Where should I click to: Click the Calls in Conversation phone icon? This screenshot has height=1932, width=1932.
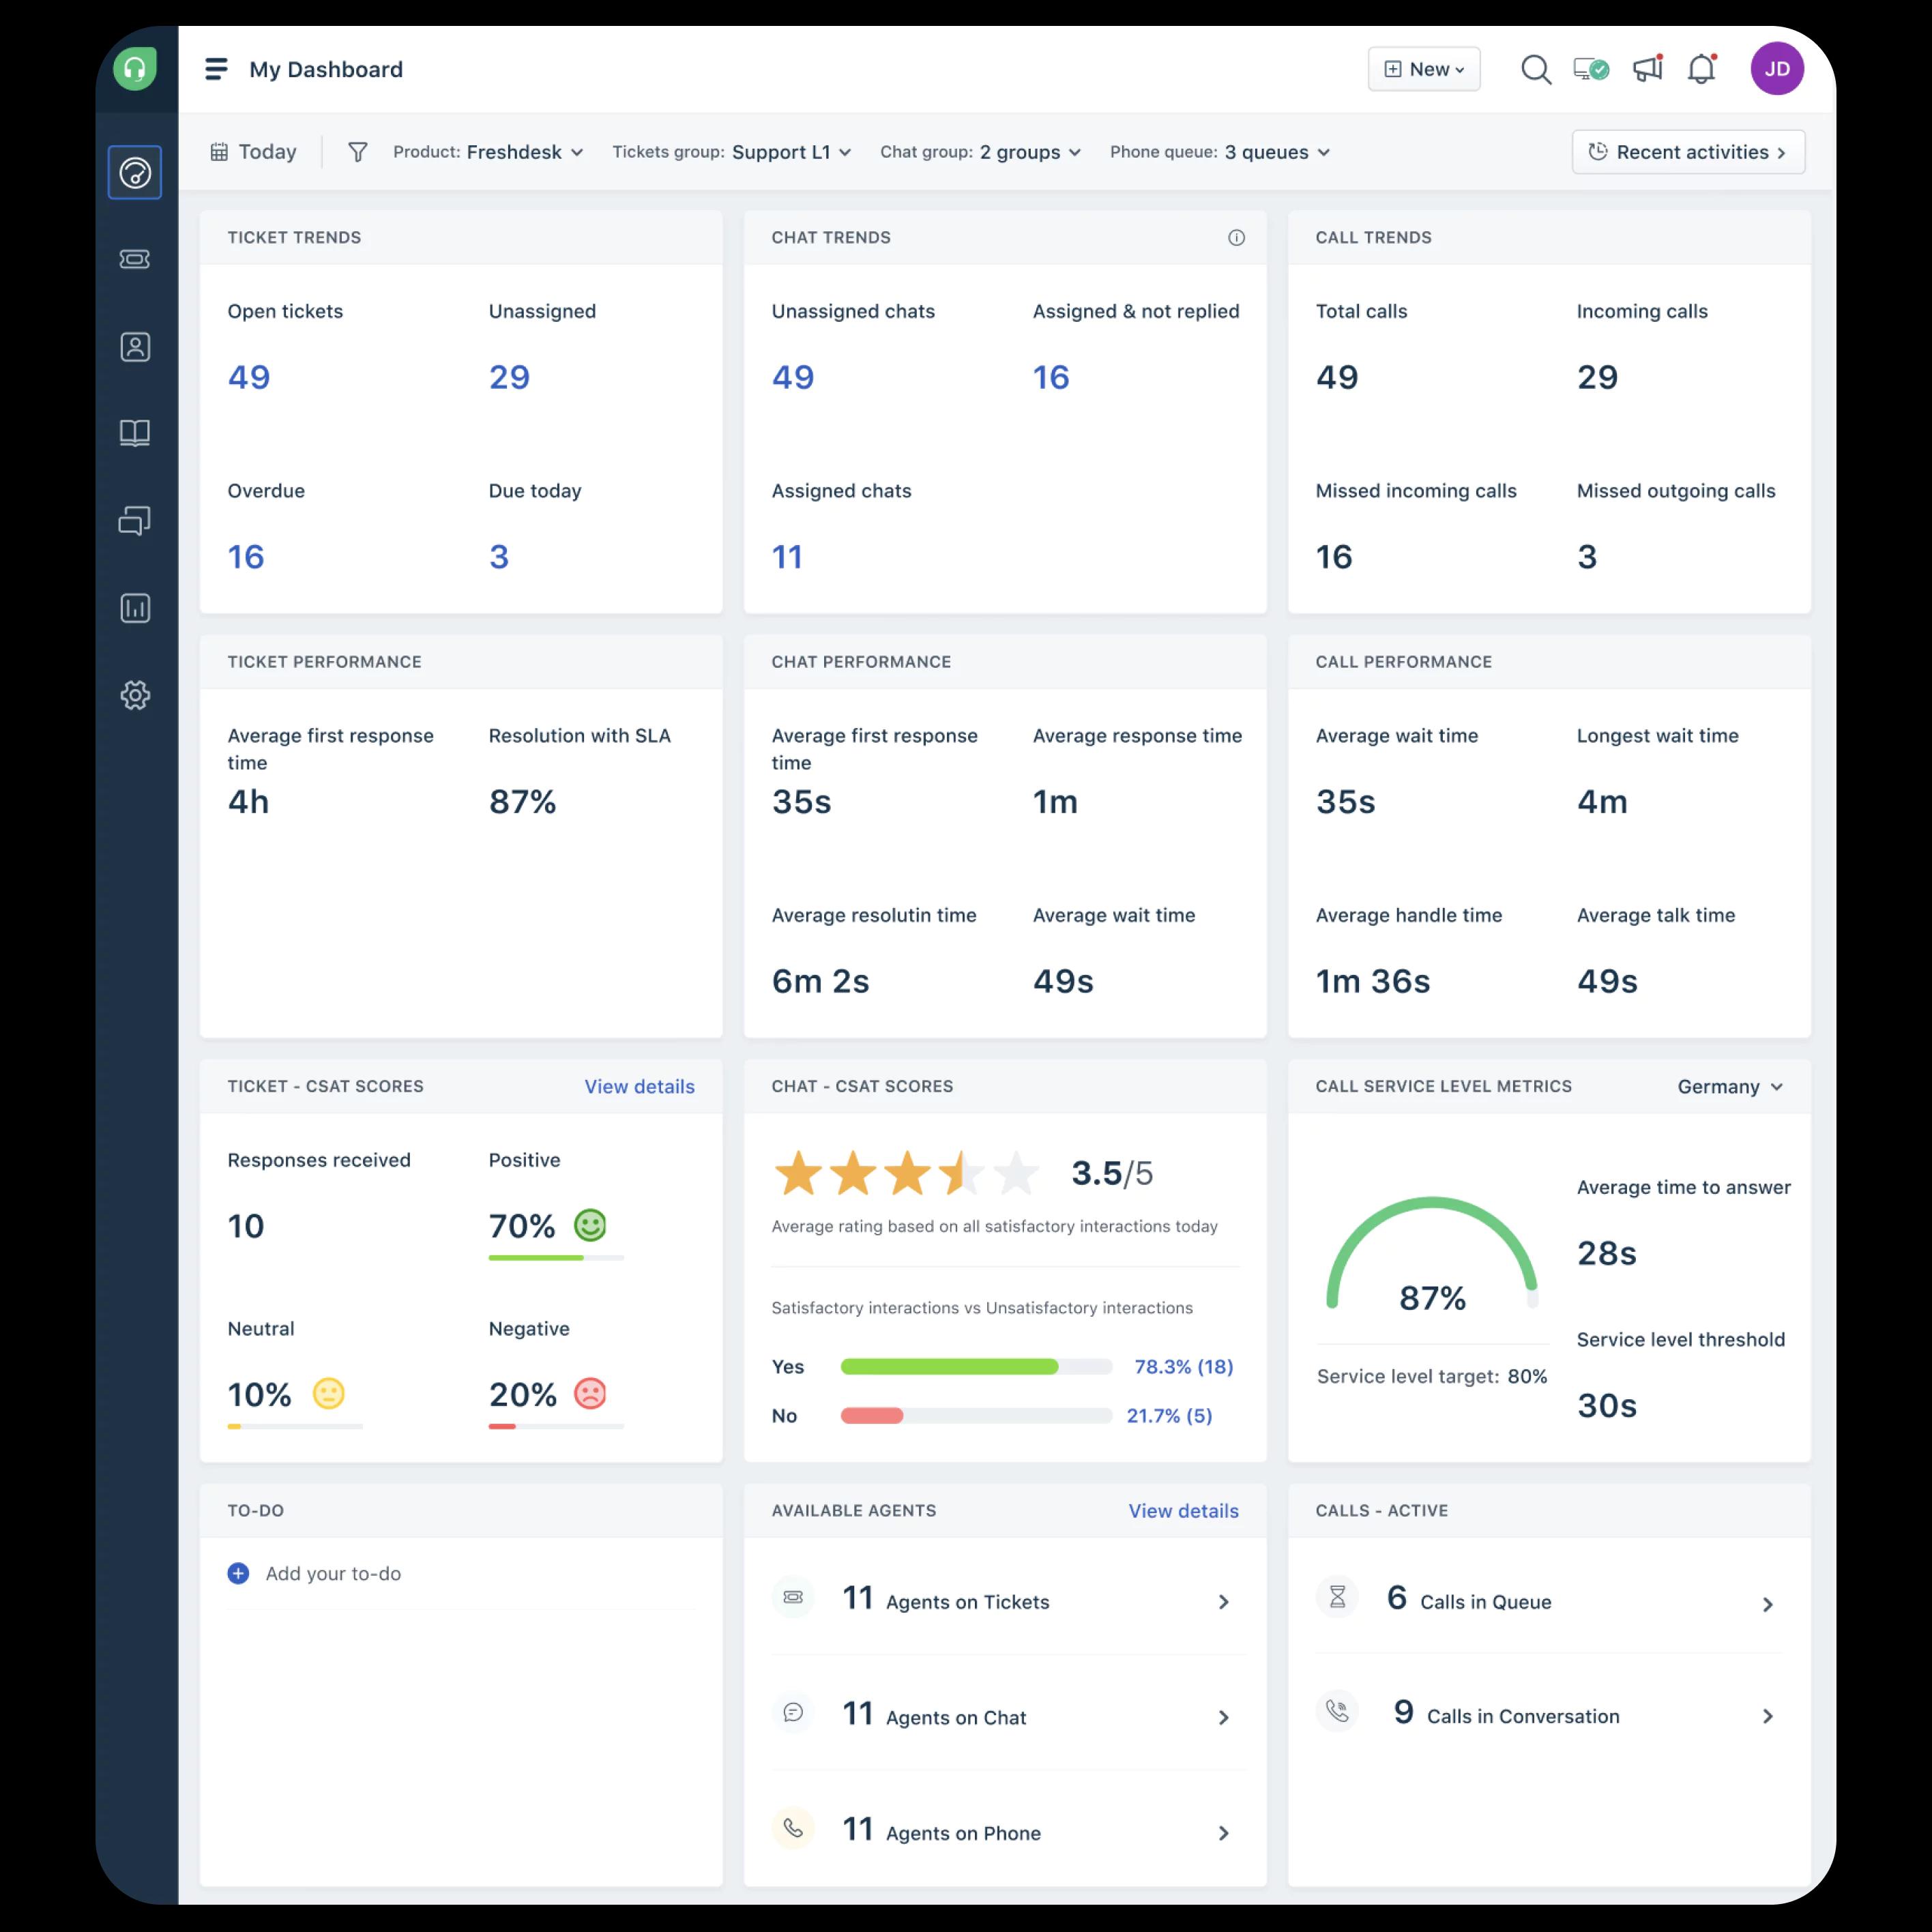[1337, 1712]
